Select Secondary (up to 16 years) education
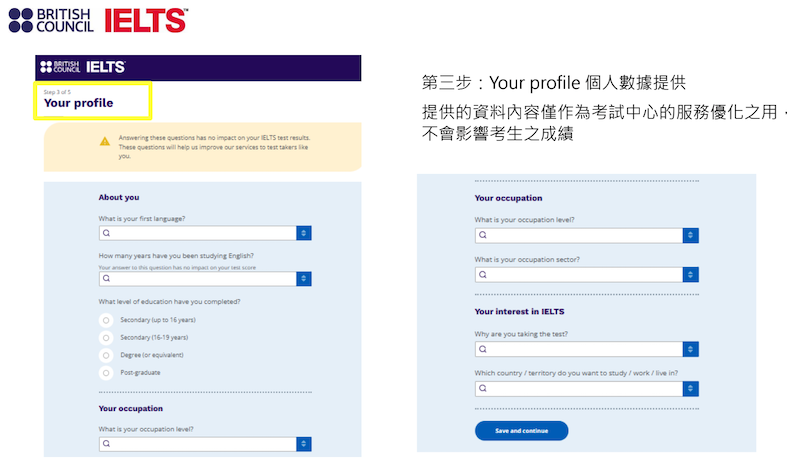Viewport: 800px width, 461px height. point(106,320)
